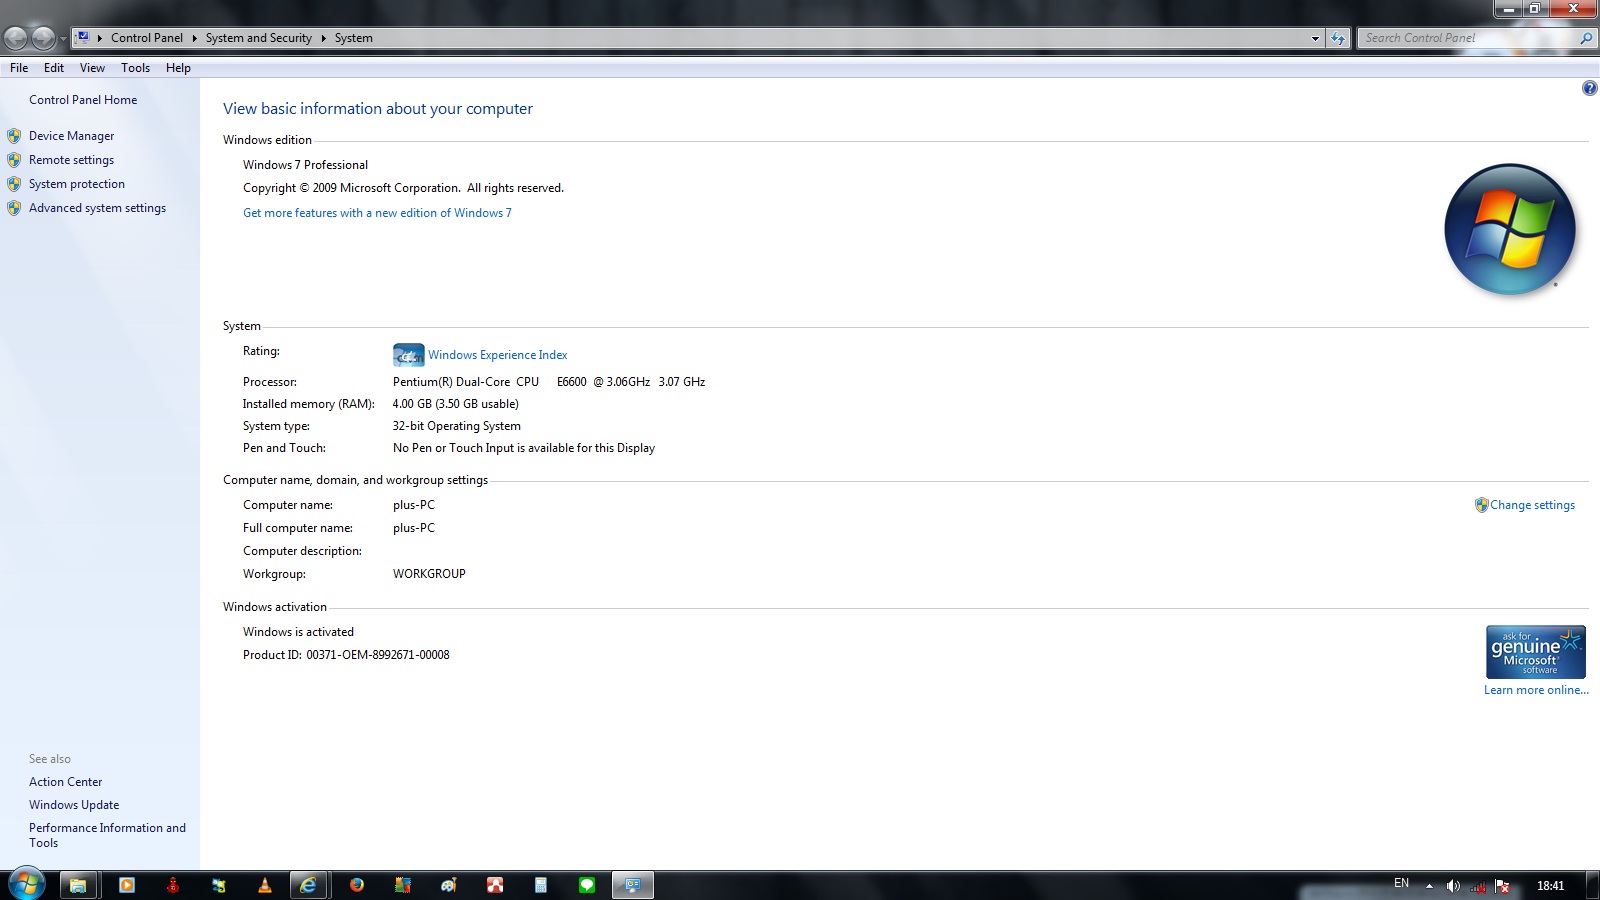The image size is (1600, 900).
Task: Go to System and Security breadcrumb
Action: (x=259, y=38)
